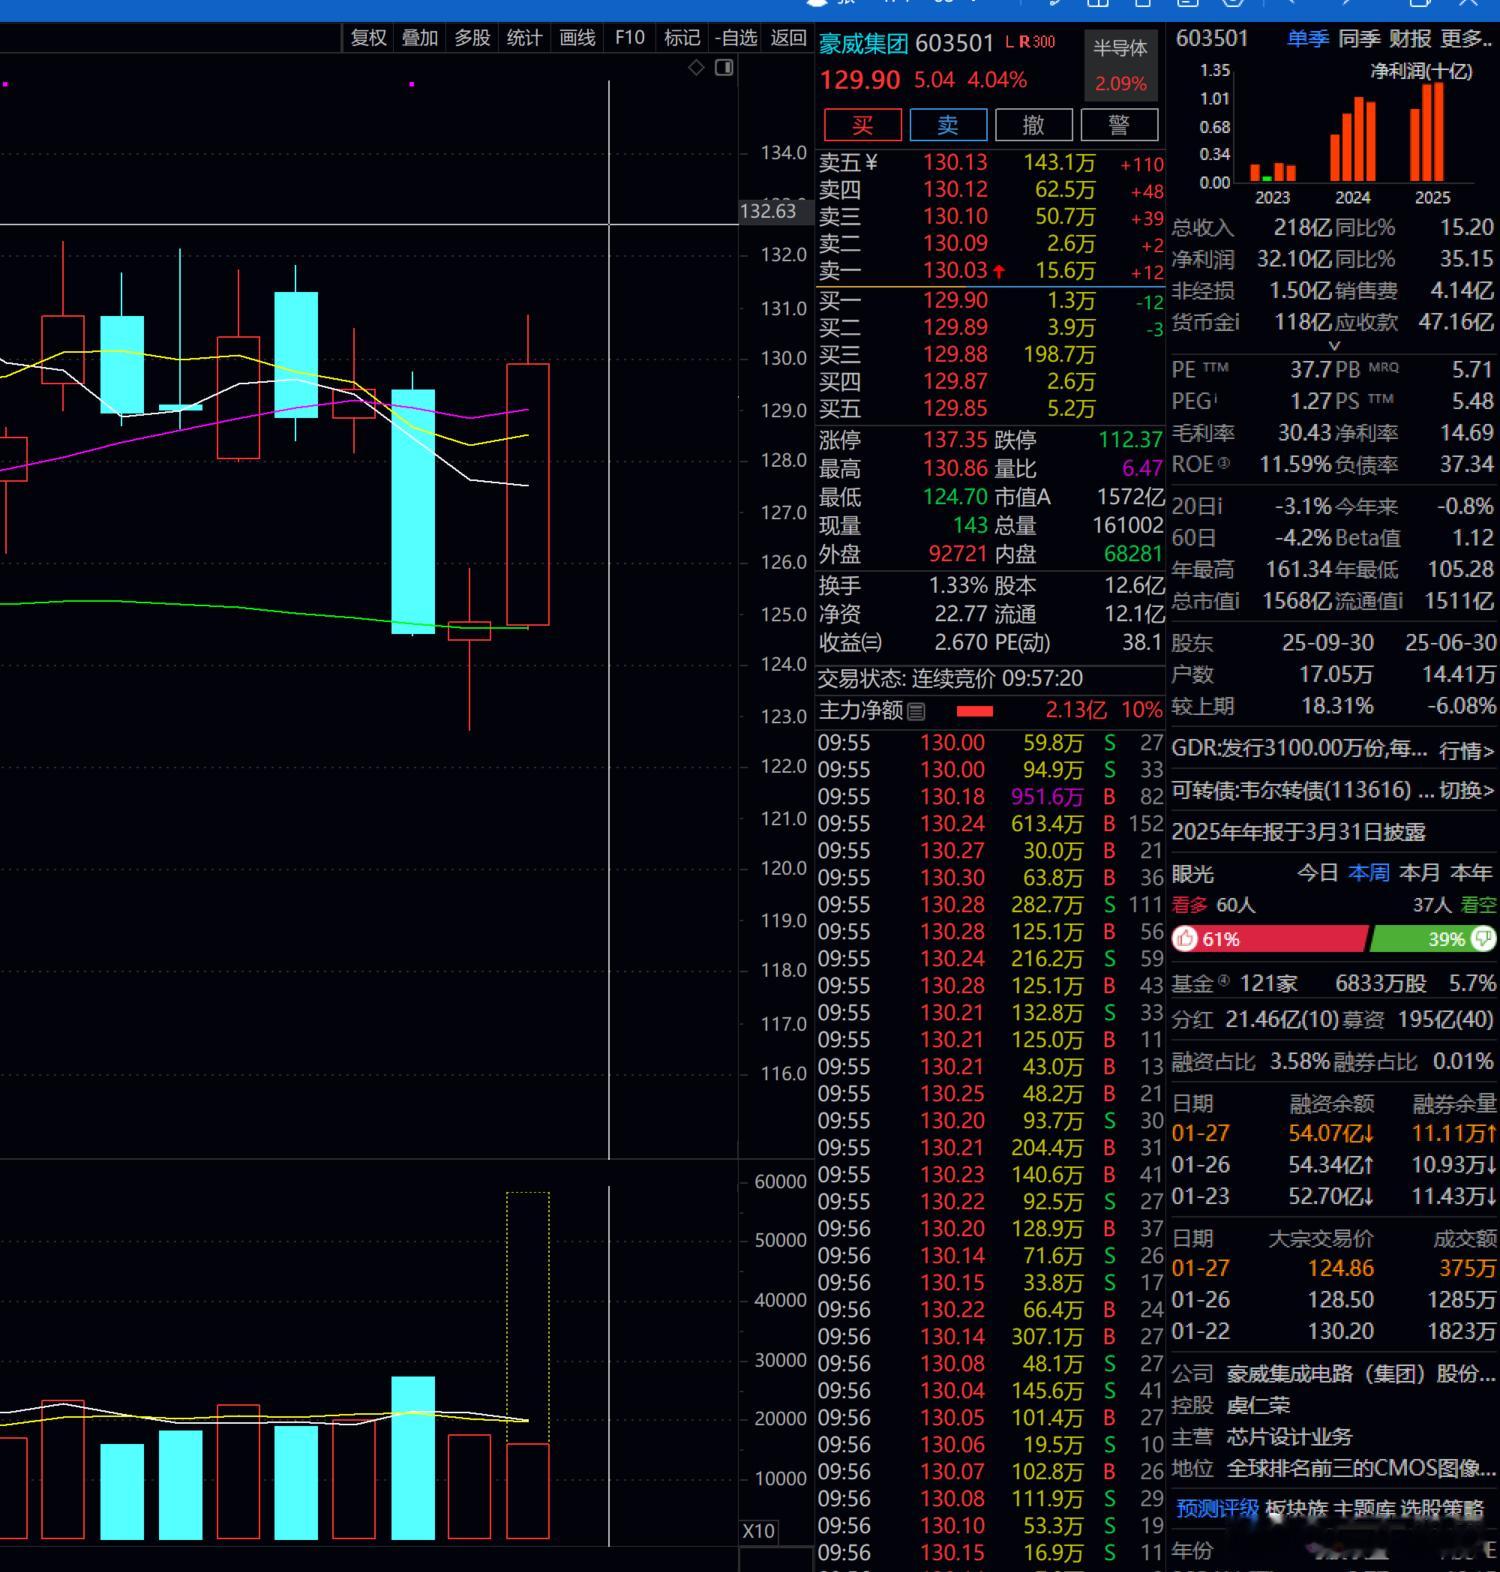1500x1572 pixels.
Task: Click the 撤 cancel order button
Action: click(1034, 125)
